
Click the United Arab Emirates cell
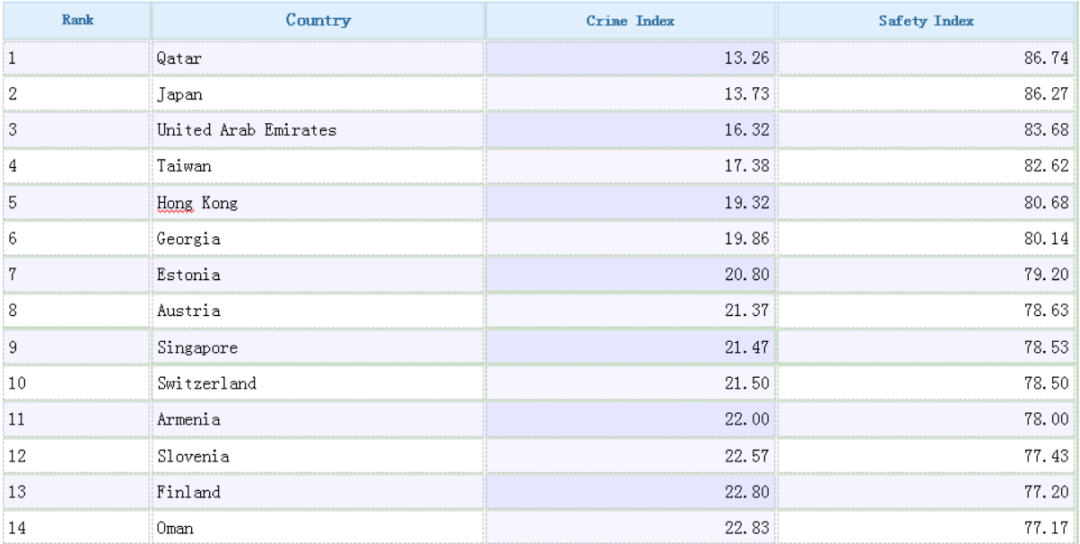pyautogui.click(x=246, y=130)
